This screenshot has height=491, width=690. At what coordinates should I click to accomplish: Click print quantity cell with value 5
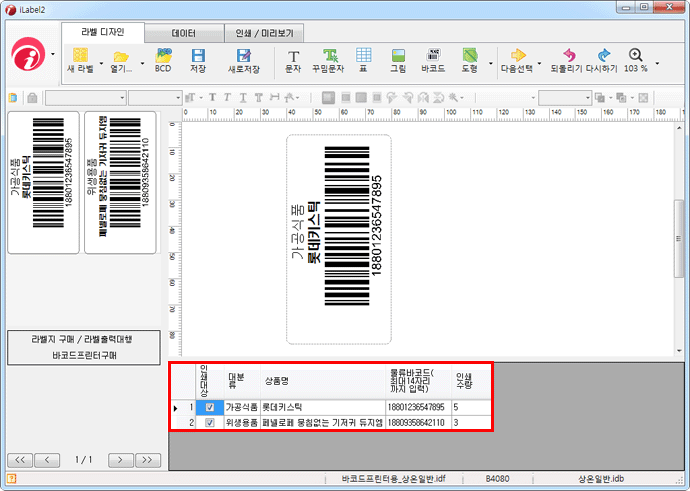[x=471, y=407]
